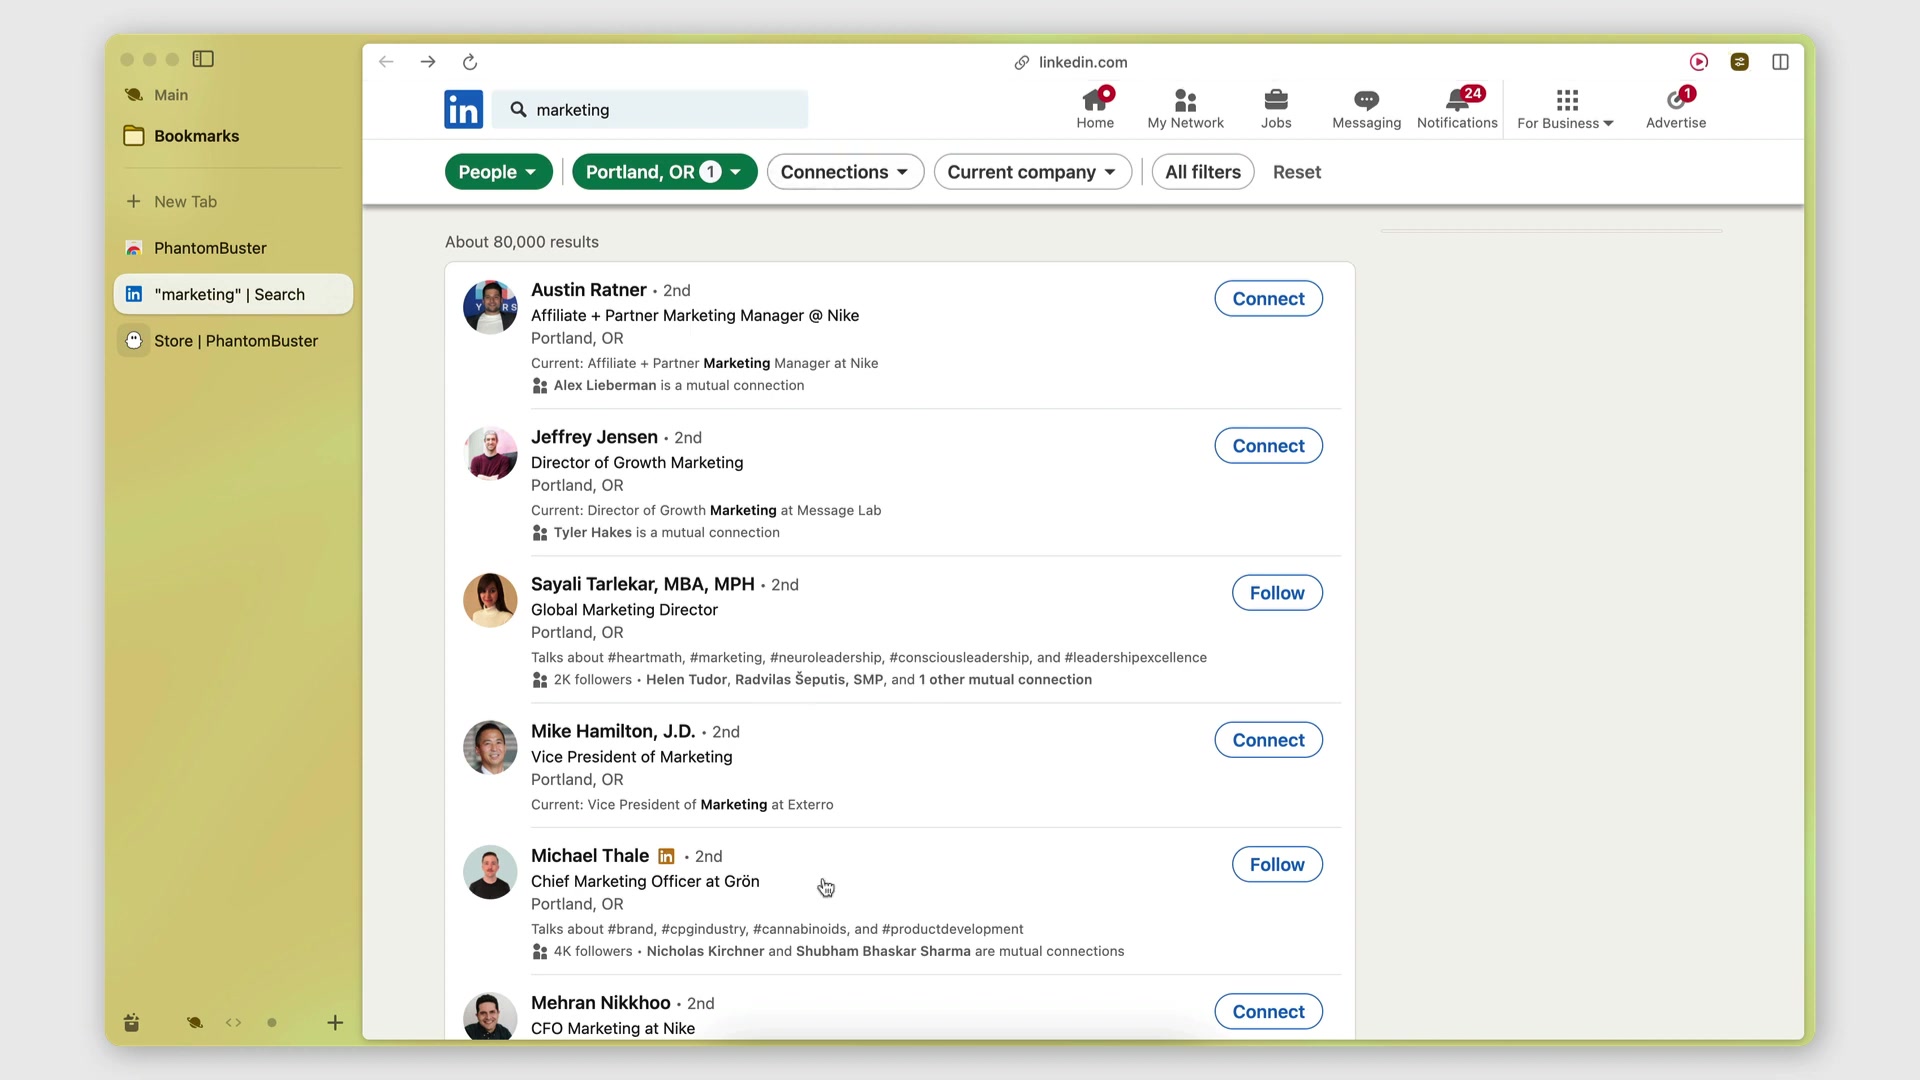Open Austin Ratner's profile name link
Screen dimensions: 1920x1080
point(588,290)
